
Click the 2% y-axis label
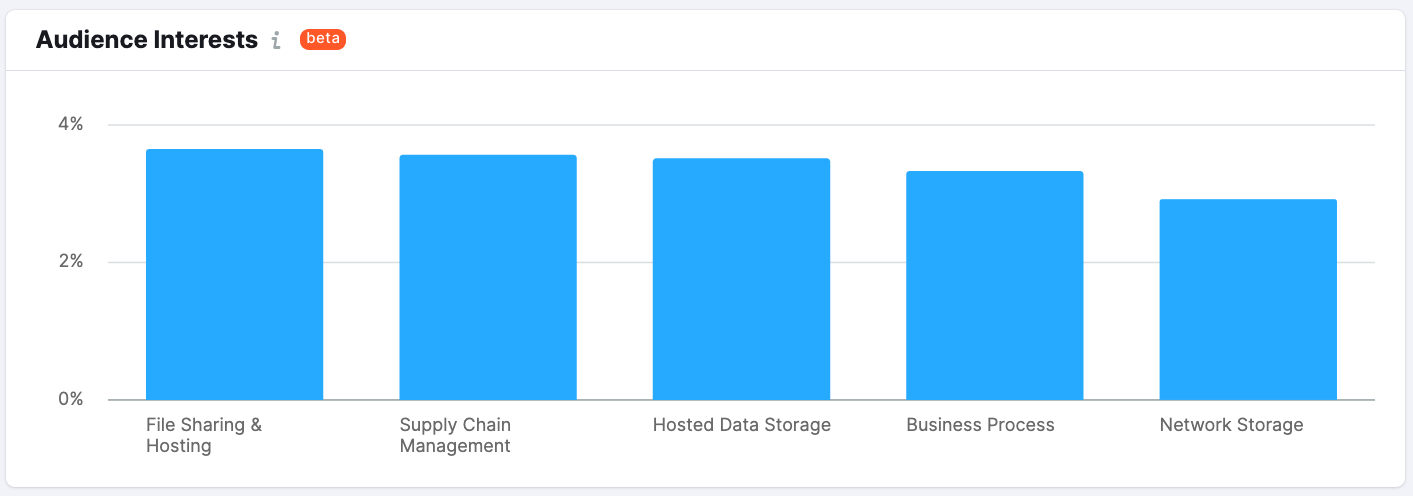(70, 262)
